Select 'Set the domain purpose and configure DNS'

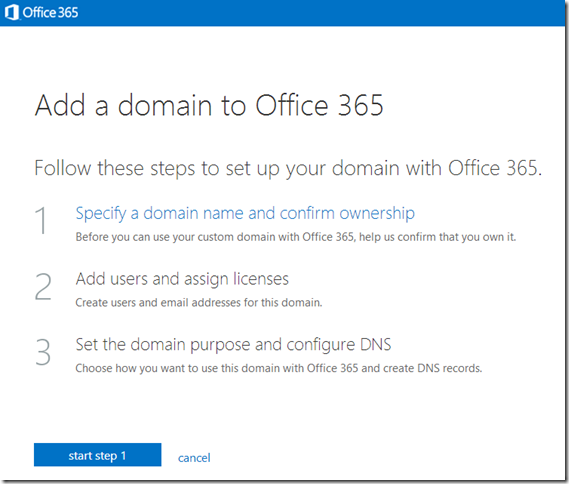233,345
